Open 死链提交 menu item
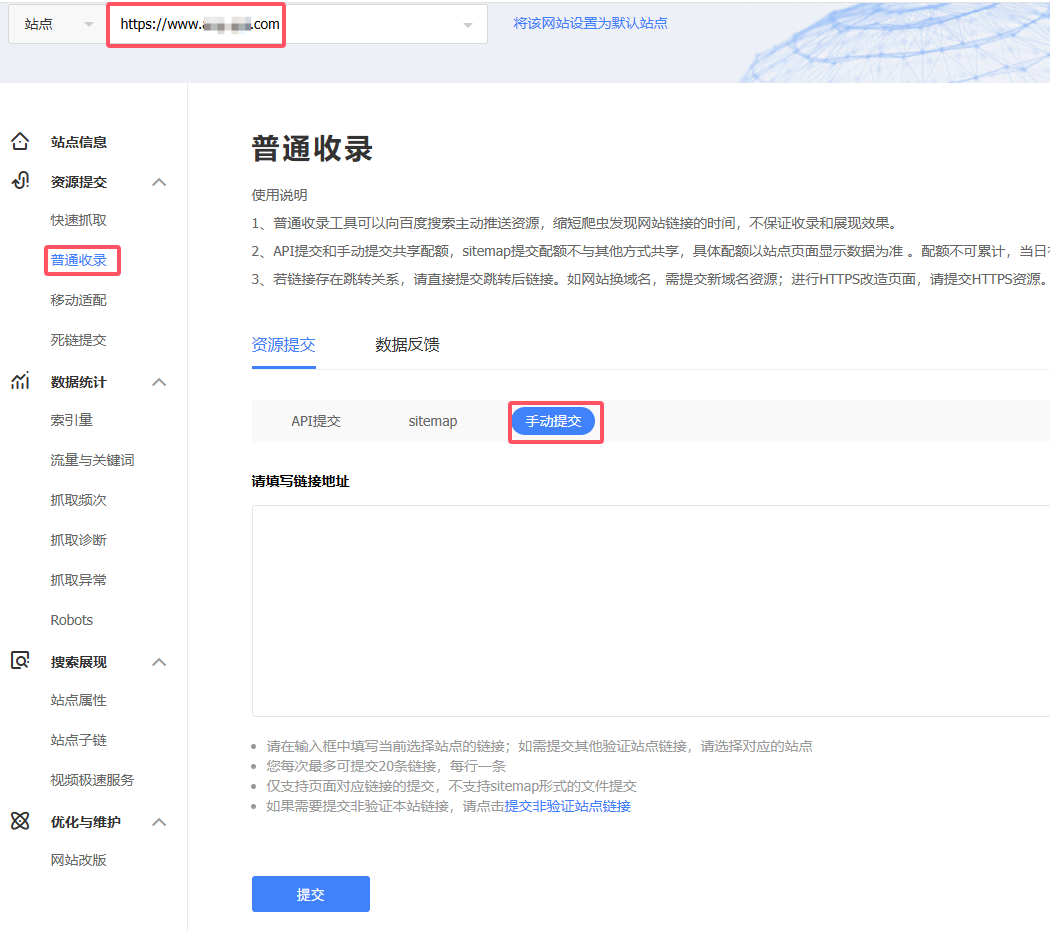This screenshot has height=932, width=1050. (78, 340)
